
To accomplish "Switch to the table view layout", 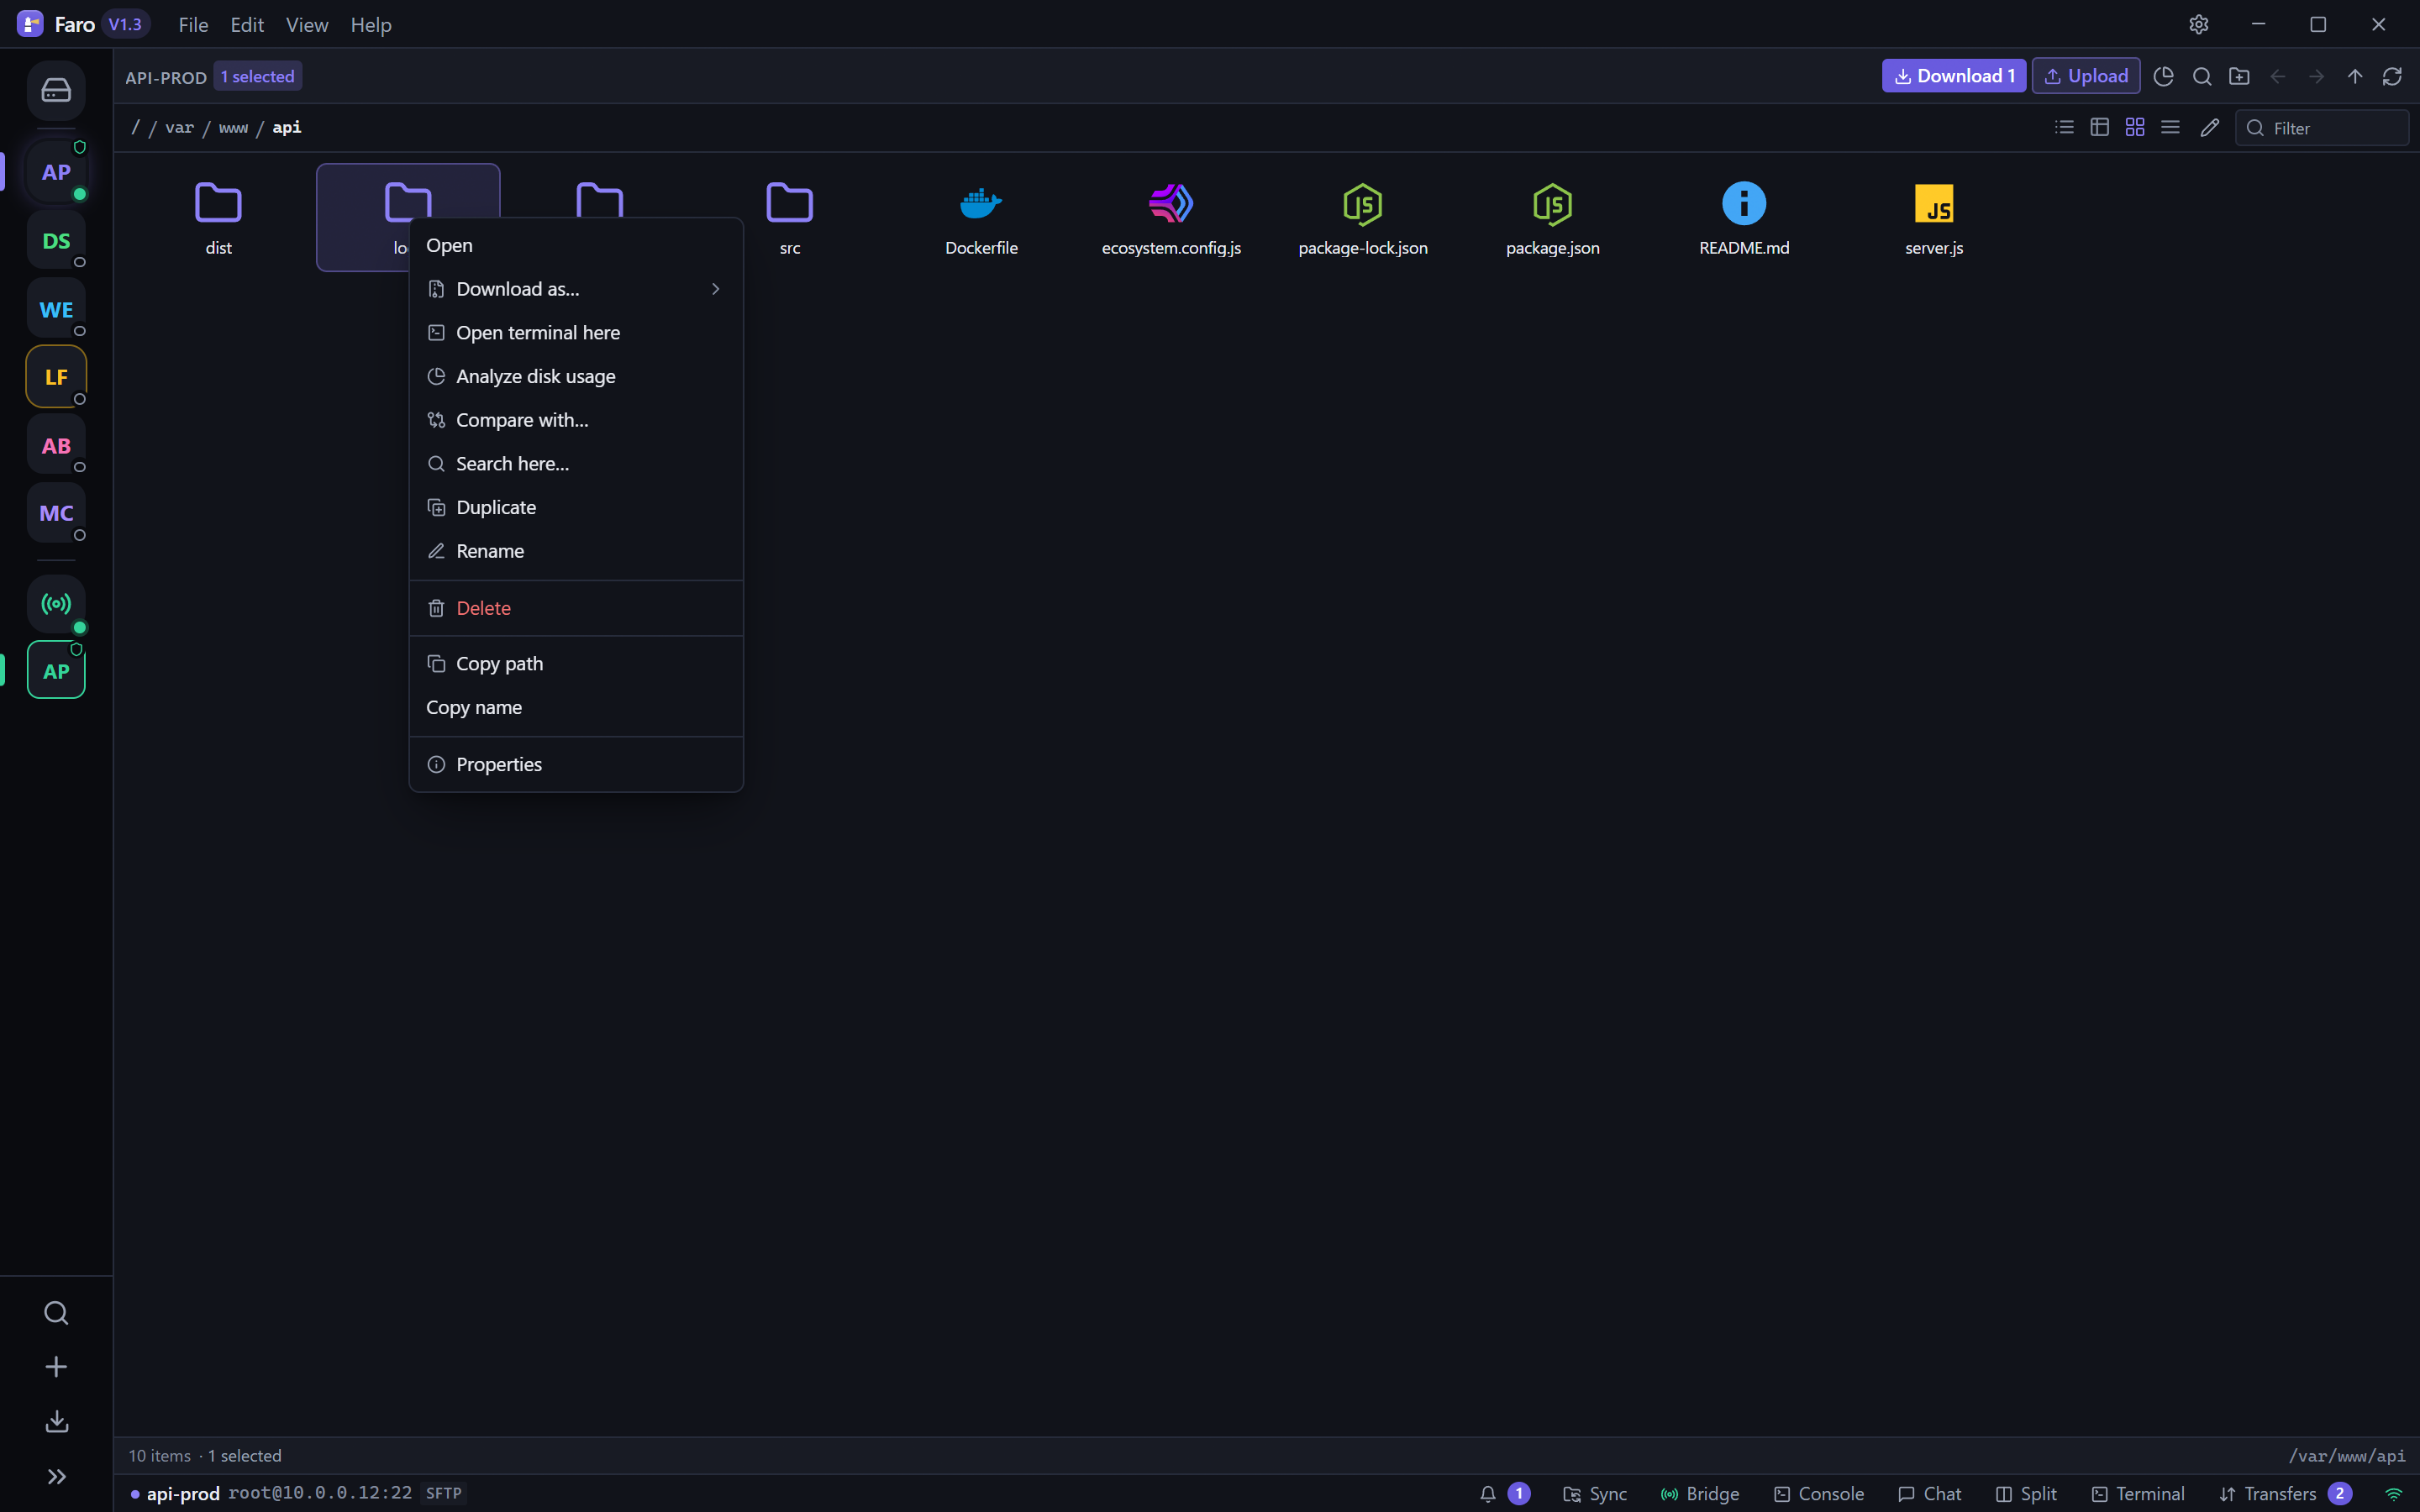I will 2100,127.
